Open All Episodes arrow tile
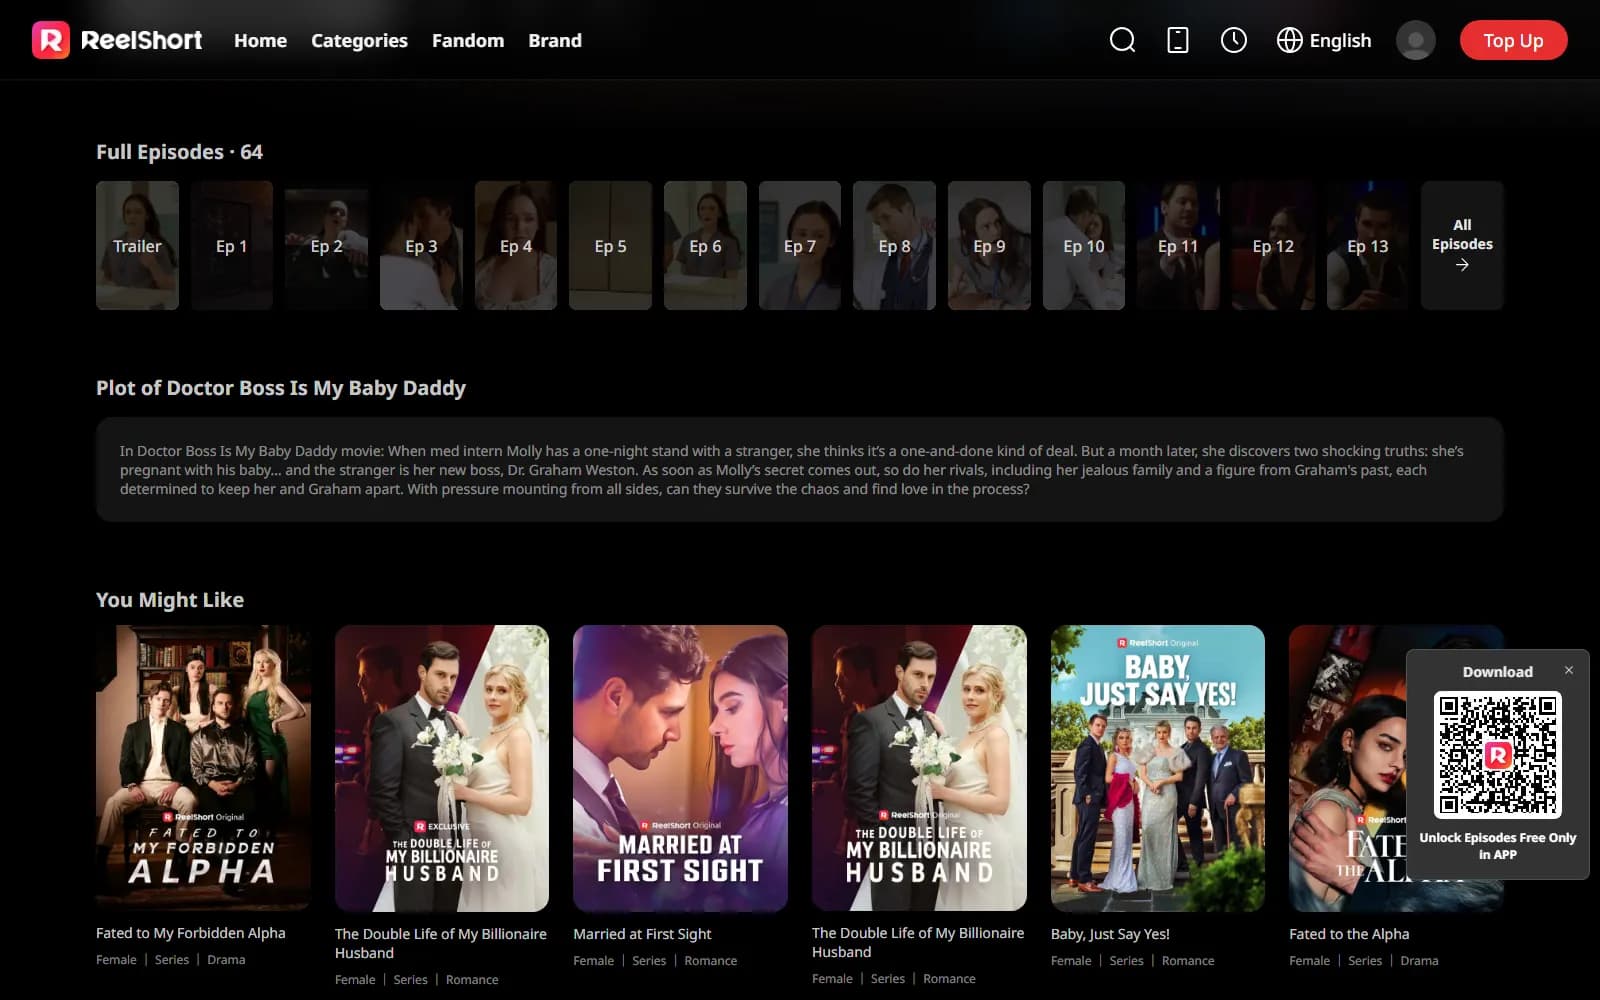 pos(1462,245)
